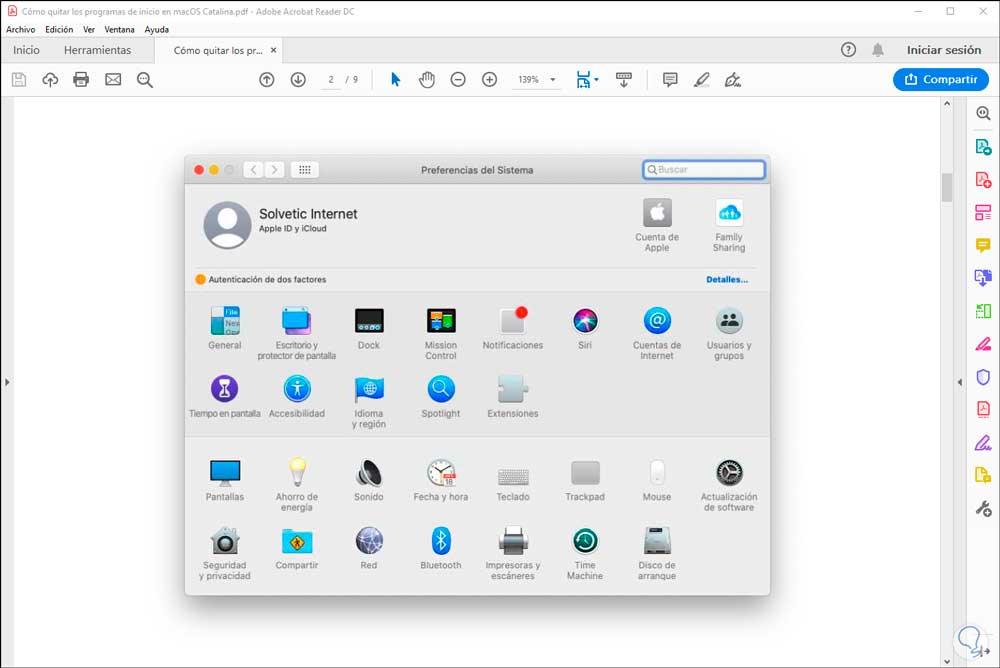Image resolution: width=1000 pixels, height=668 pixels.
Task: Go to previous page arrow
Action: [267, 80]
